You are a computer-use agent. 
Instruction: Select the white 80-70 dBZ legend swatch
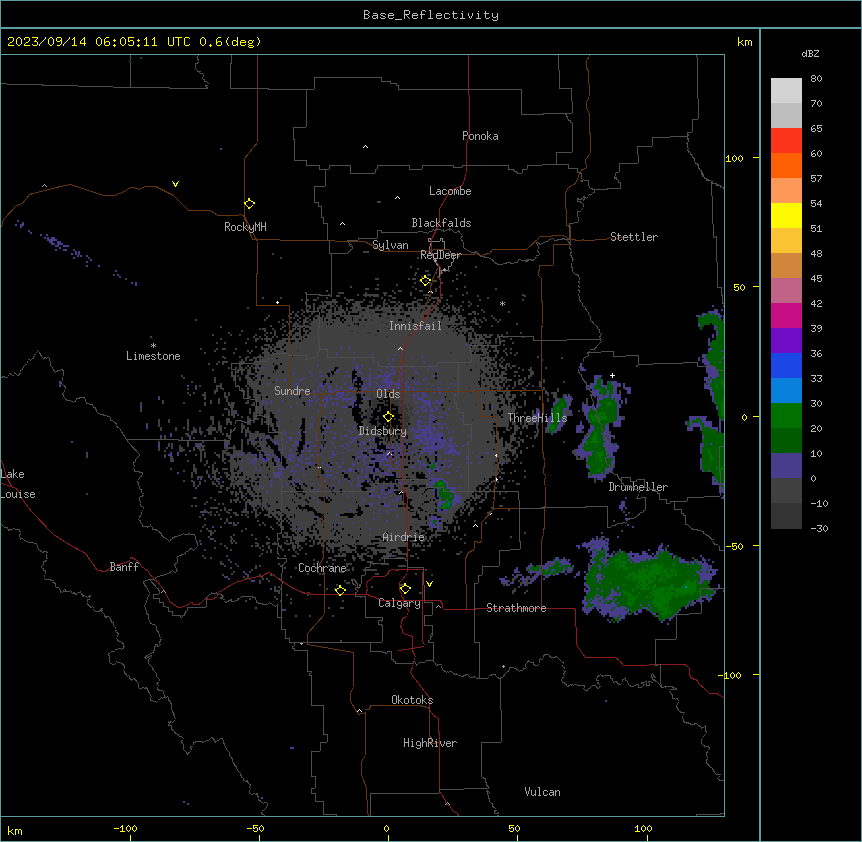click(x=786, y=91)
